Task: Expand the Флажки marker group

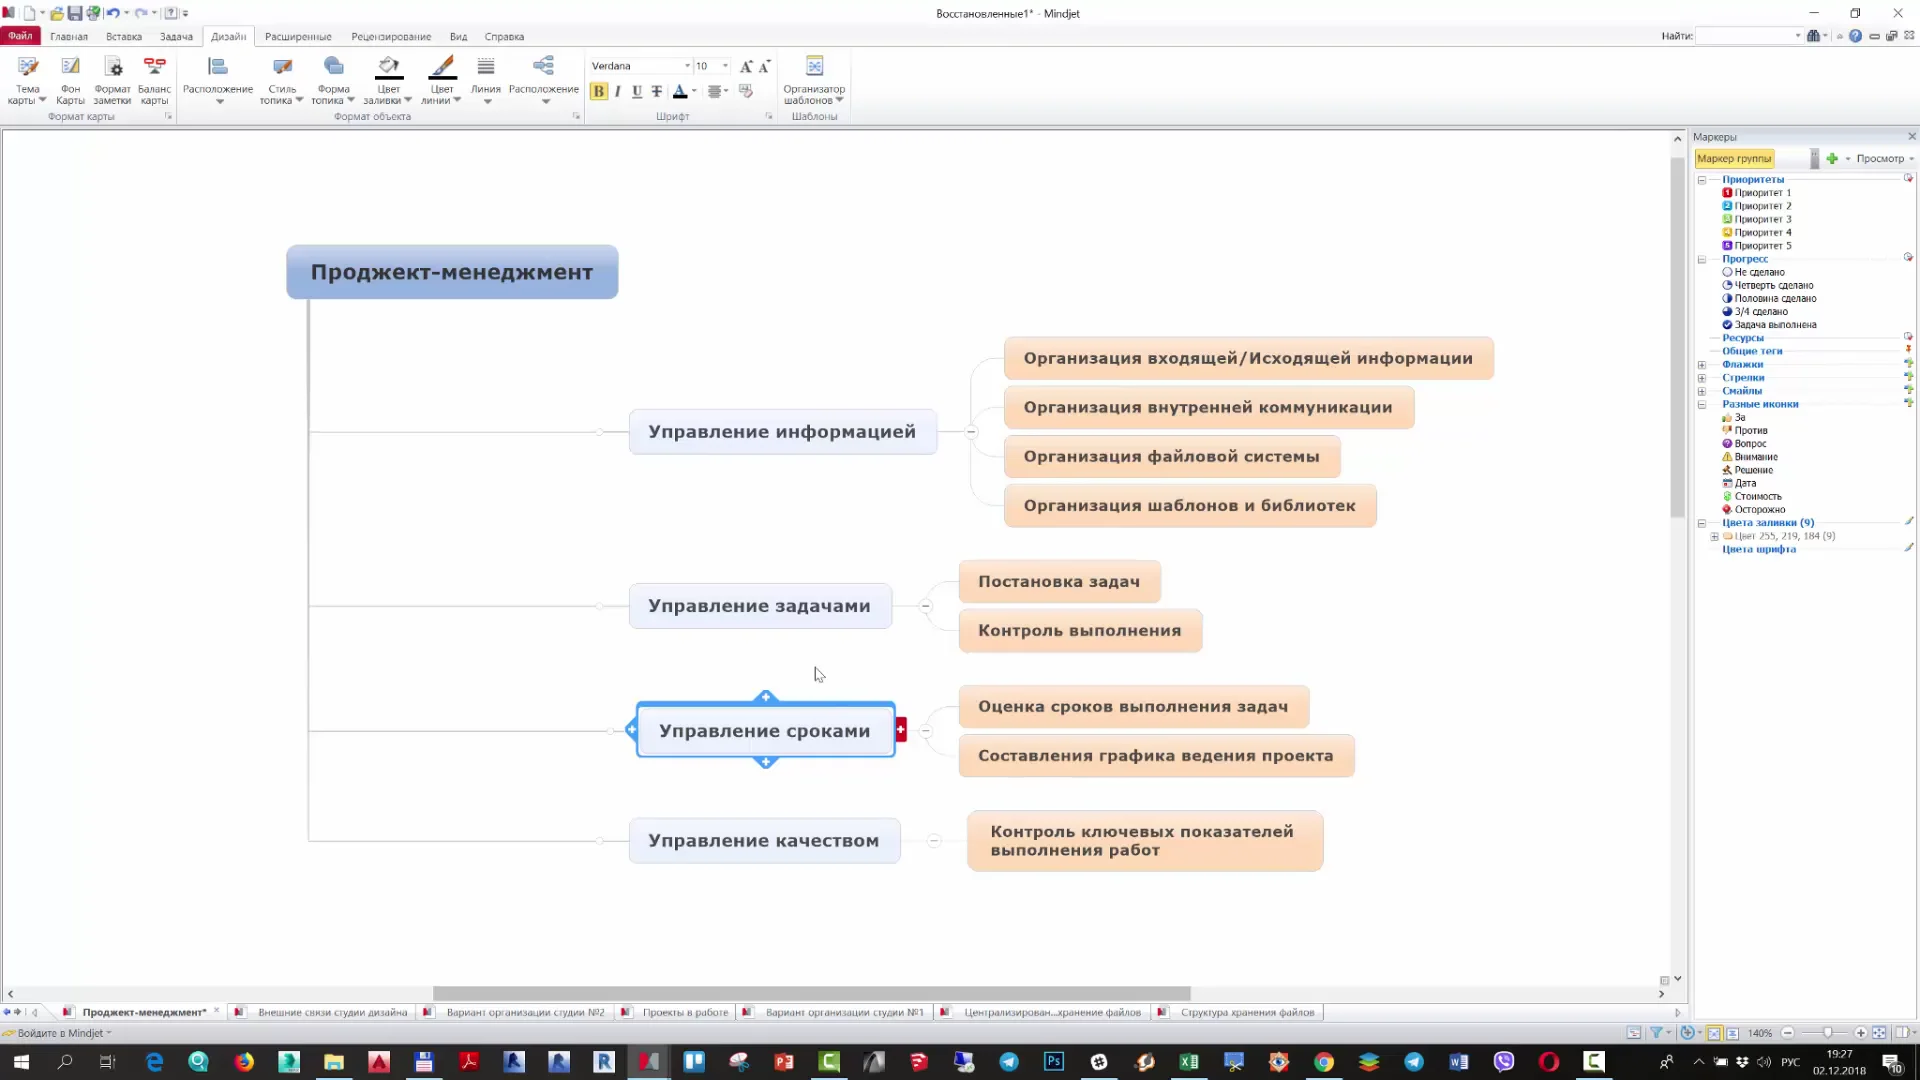Action: (x=1701, y=364)
